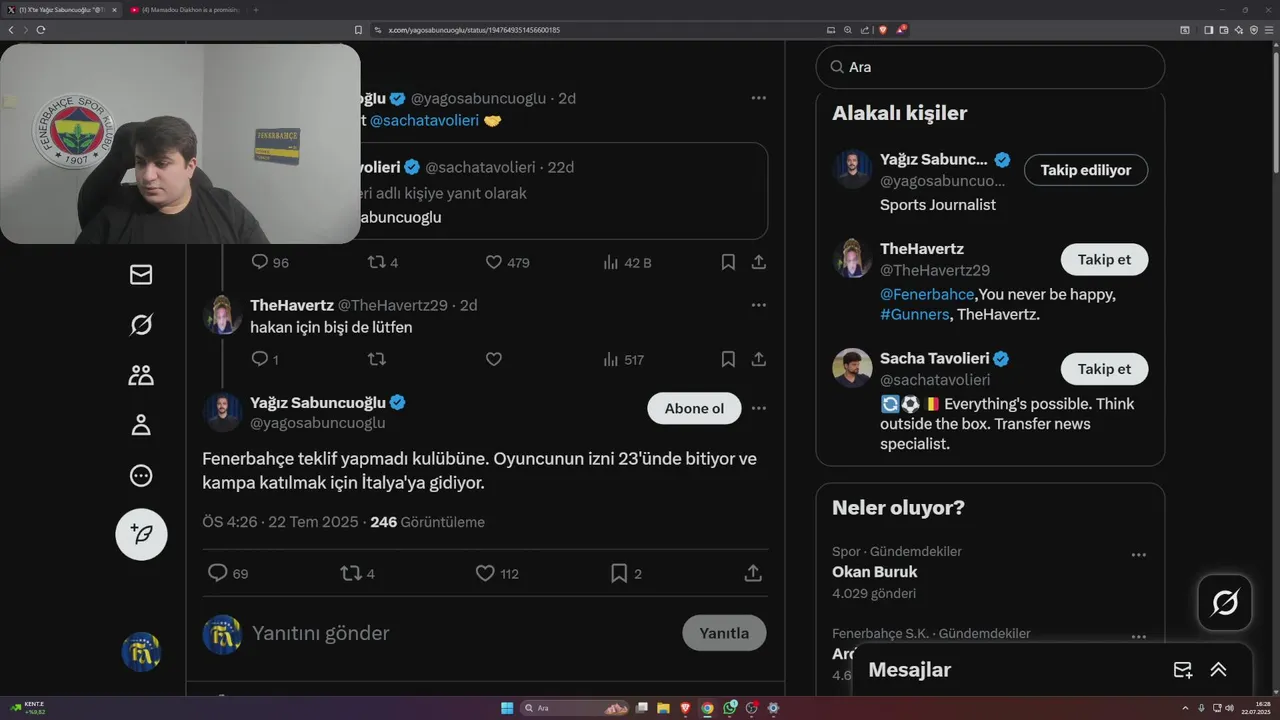Bookmark the quoted post with 479 likes
Viewport: 1280px width, 720px height.
tap(728, 262)
